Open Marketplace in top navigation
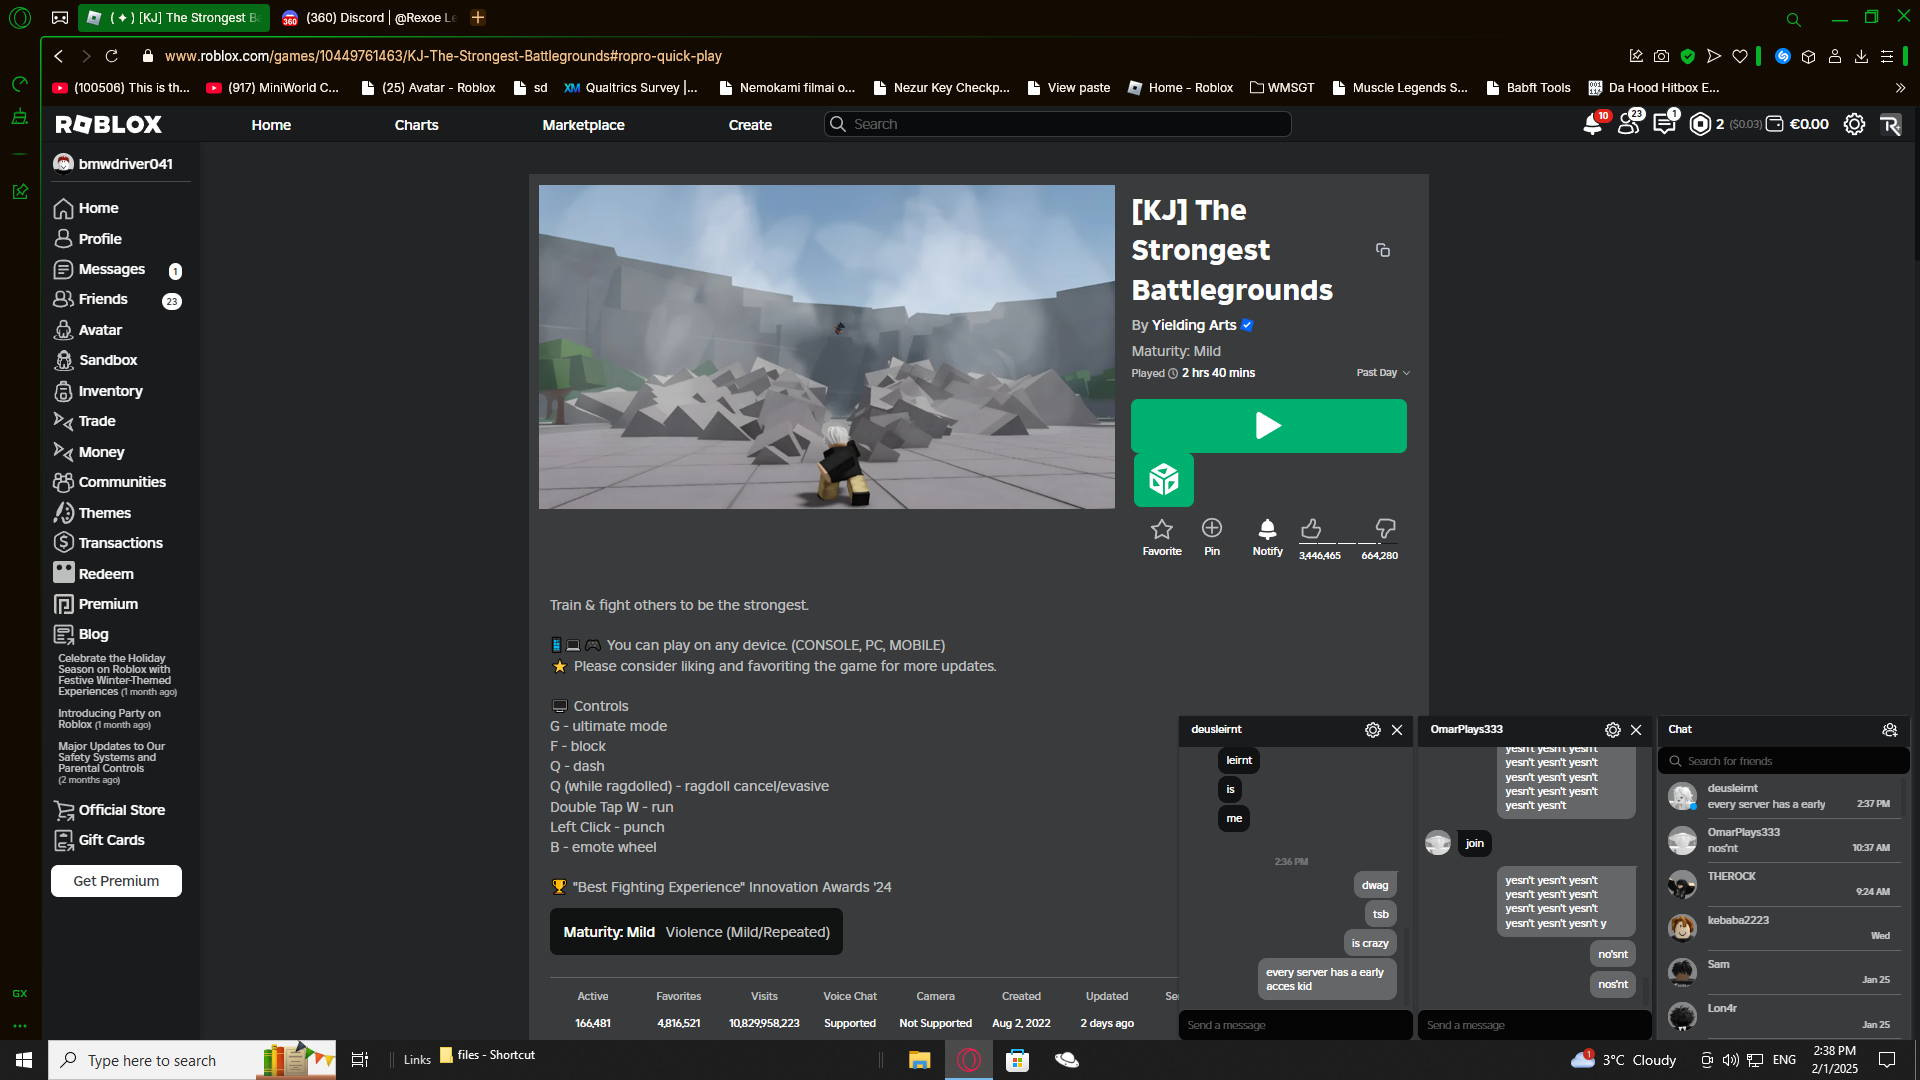Image resolution: width=1920 pixels, height=1080 pixels. tap(583, 125)
